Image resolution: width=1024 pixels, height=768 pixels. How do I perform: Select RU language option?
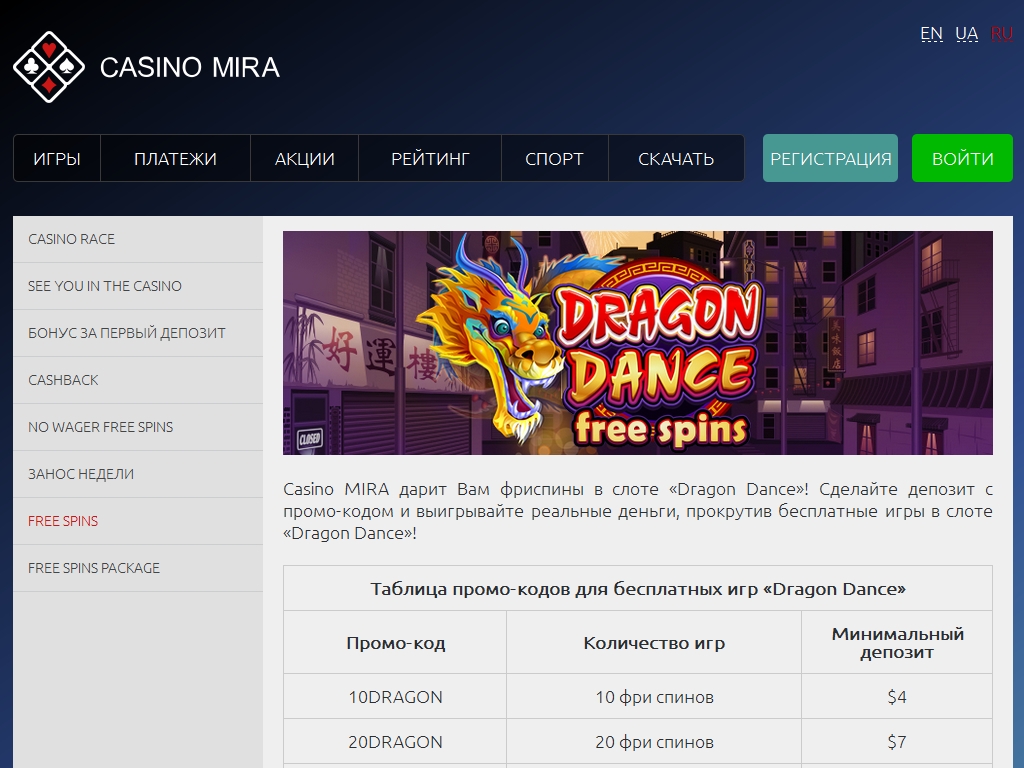click(1001, 34)
